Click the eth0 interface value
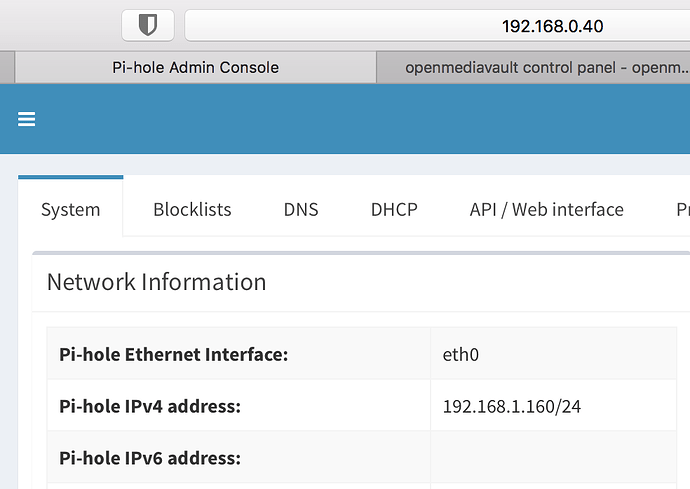This screenshot has height=489, width=690. pyautogui.click(x=462, y=354)
